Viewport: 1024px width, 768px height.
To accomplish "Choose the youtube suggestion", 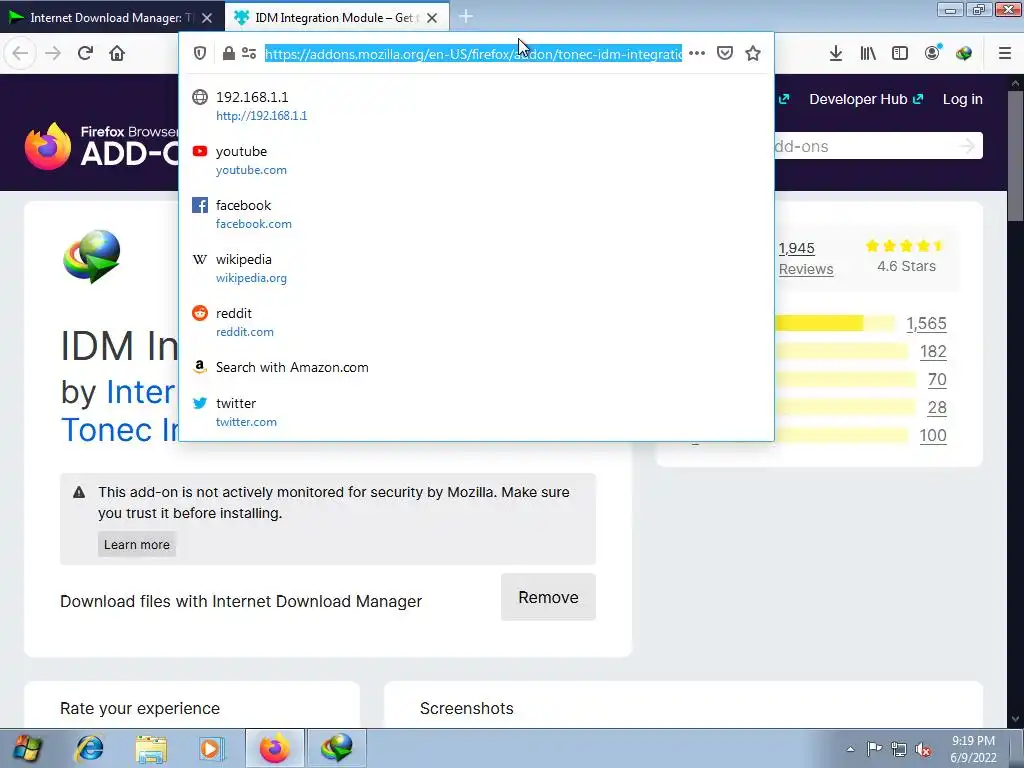I will tap(476, 160).
